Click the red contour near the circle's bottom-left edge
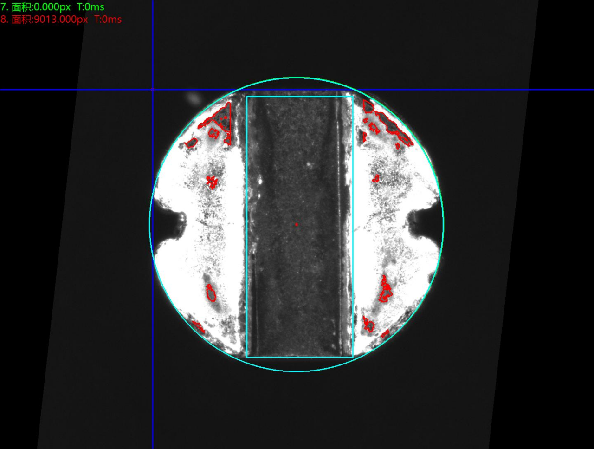594x449 pixels. [x=198, y=327]
